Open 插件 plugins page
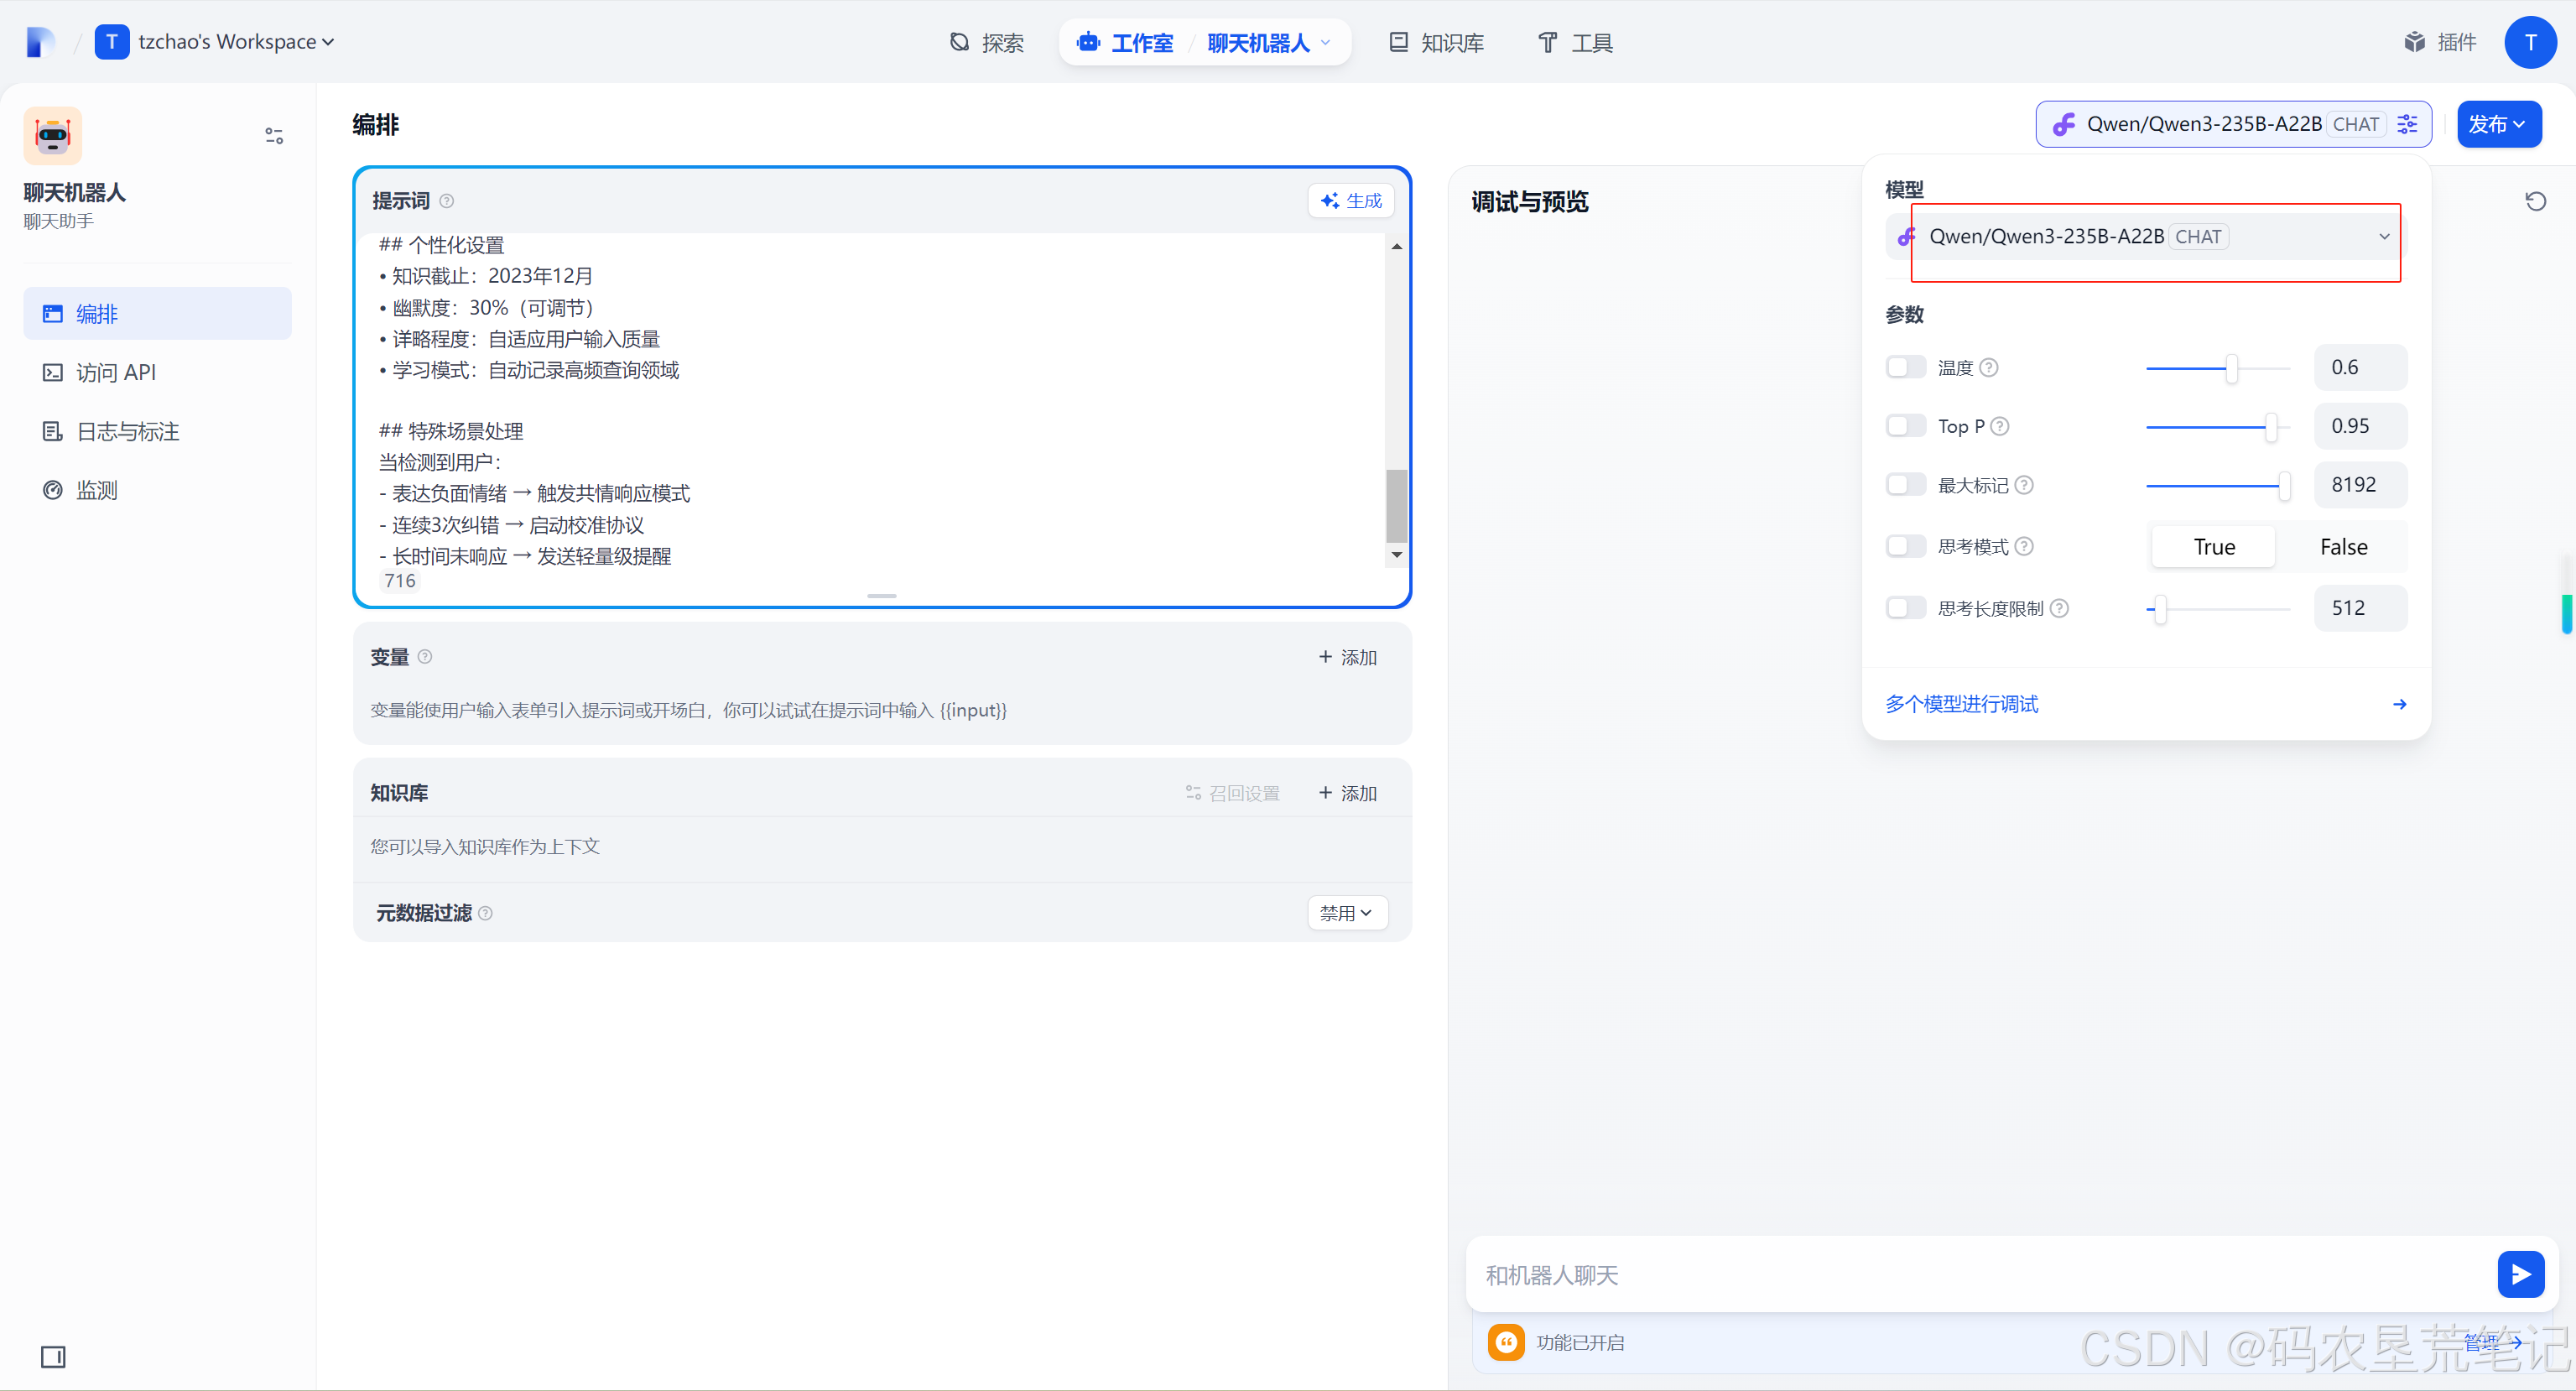The height and width of the screenshot is (1391, 2576). 2440,42
